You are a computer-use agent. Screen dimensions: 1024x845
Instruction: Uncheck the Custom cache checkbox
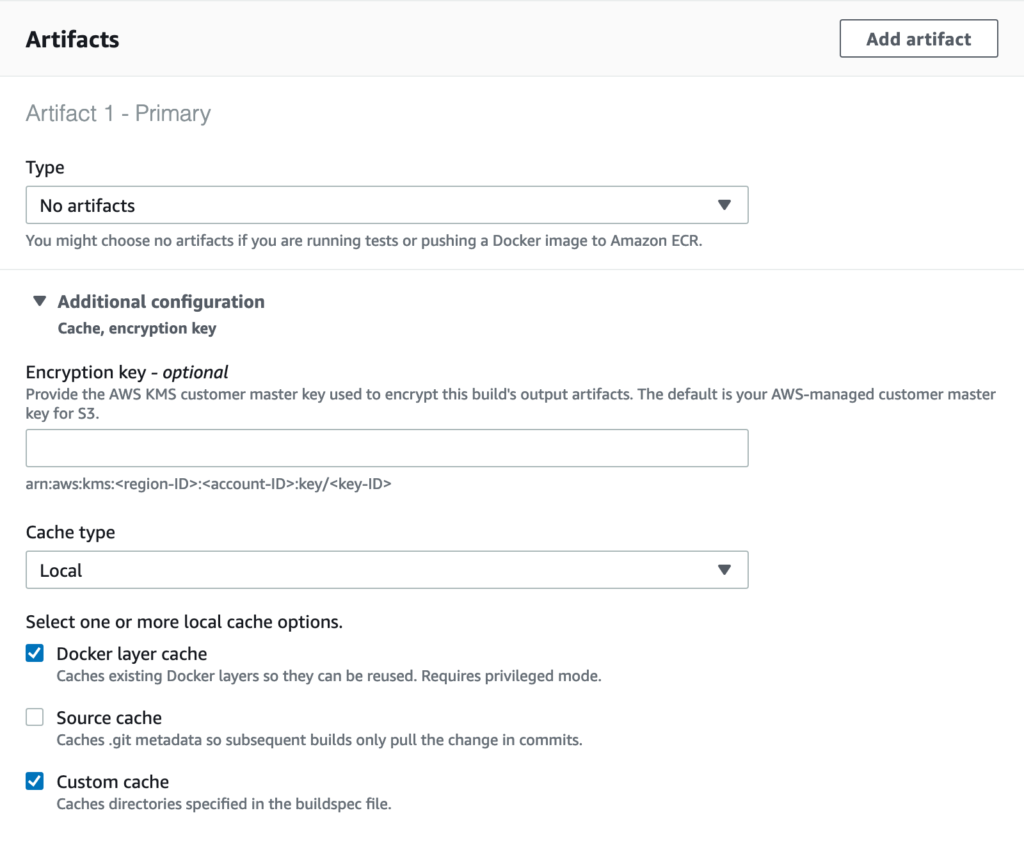coord(35,781)
